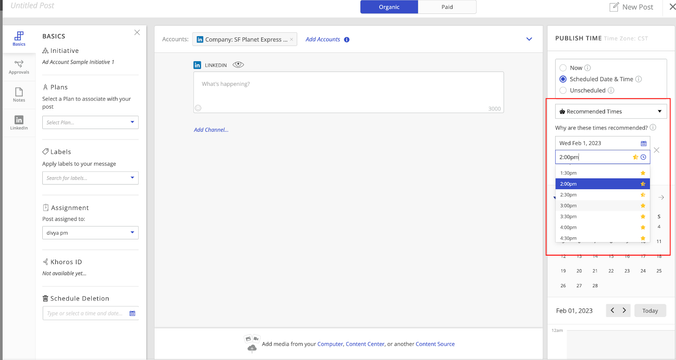This screenshot has width=676, height=360.
Task: Click the Add Channel link
Action: point(211,130)
